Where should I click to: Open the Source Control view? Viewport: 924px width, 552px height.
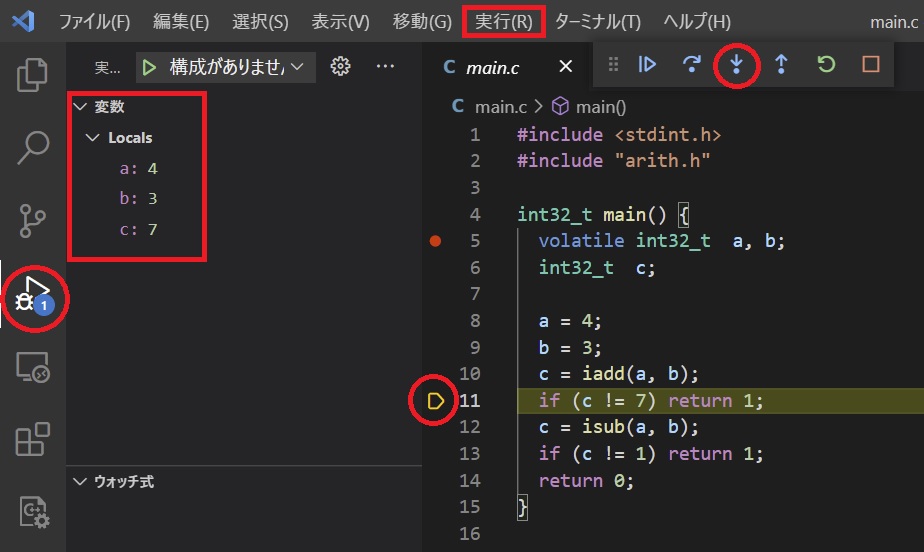pyautogui.click(x=32, y=221)
